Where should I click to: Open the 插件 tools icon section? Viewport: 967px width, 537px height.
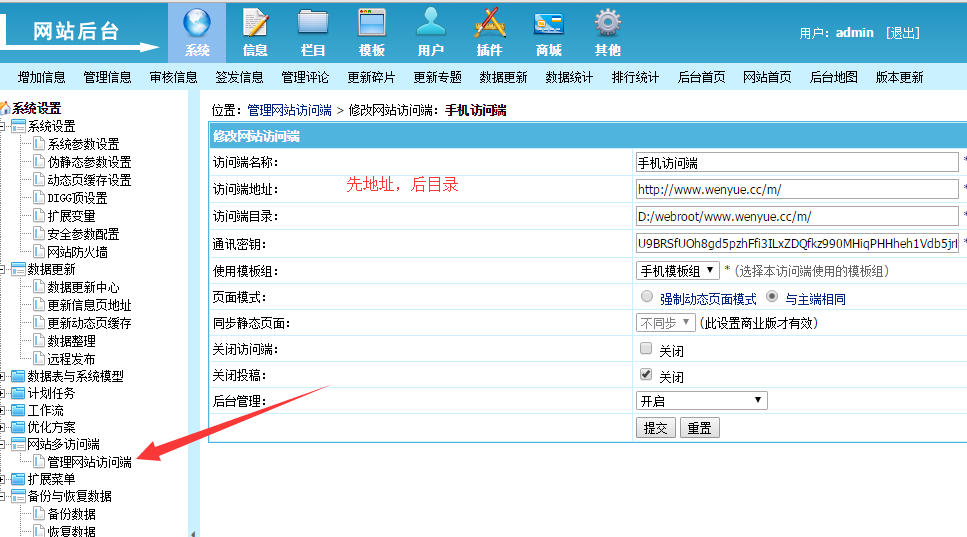point(489,32)
